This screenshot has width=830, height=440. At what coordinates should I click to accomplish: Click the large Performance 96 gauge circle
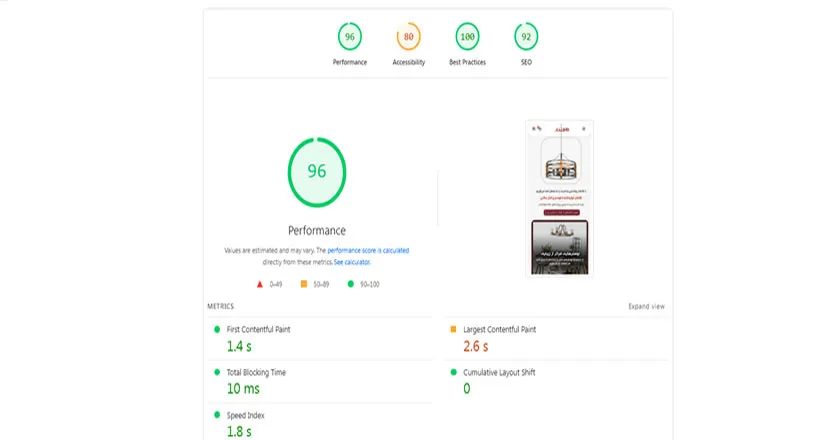317,171
